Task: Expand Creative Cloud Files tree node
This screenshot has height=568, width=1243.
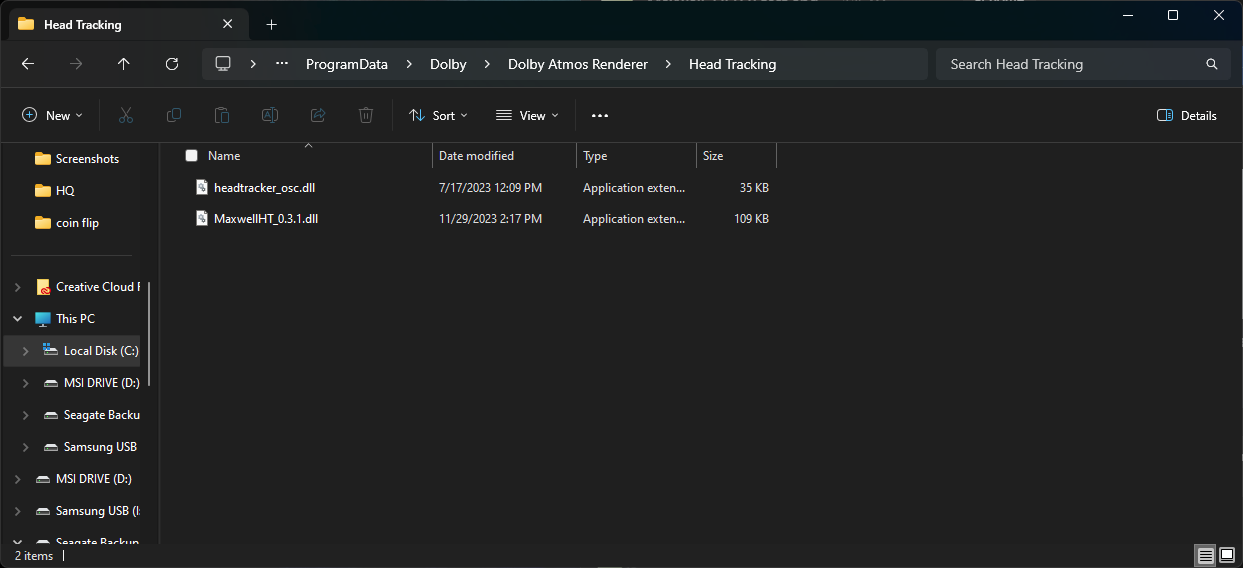Action: coord(17,287)
